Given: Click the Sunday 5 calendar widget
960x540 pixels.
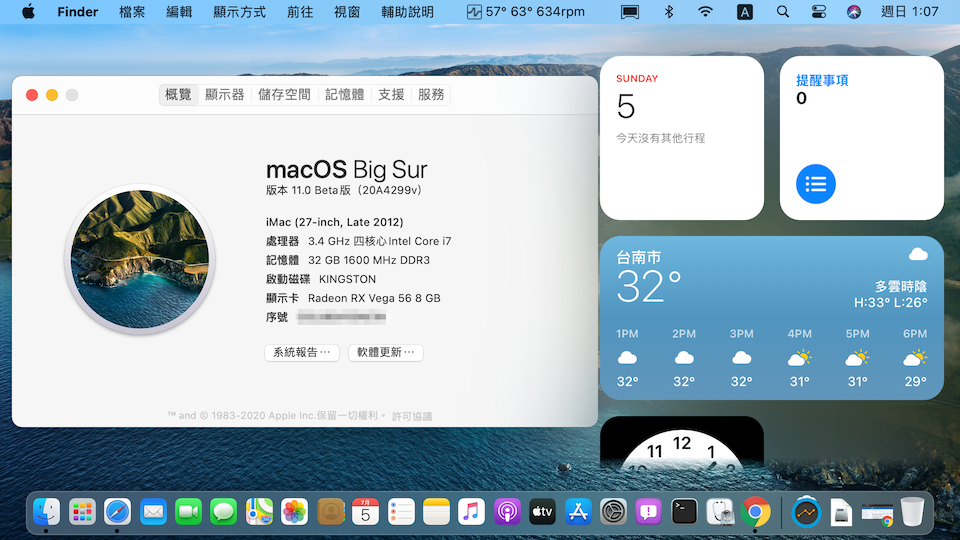Looking at the screenshot, I should coord(682,138).
